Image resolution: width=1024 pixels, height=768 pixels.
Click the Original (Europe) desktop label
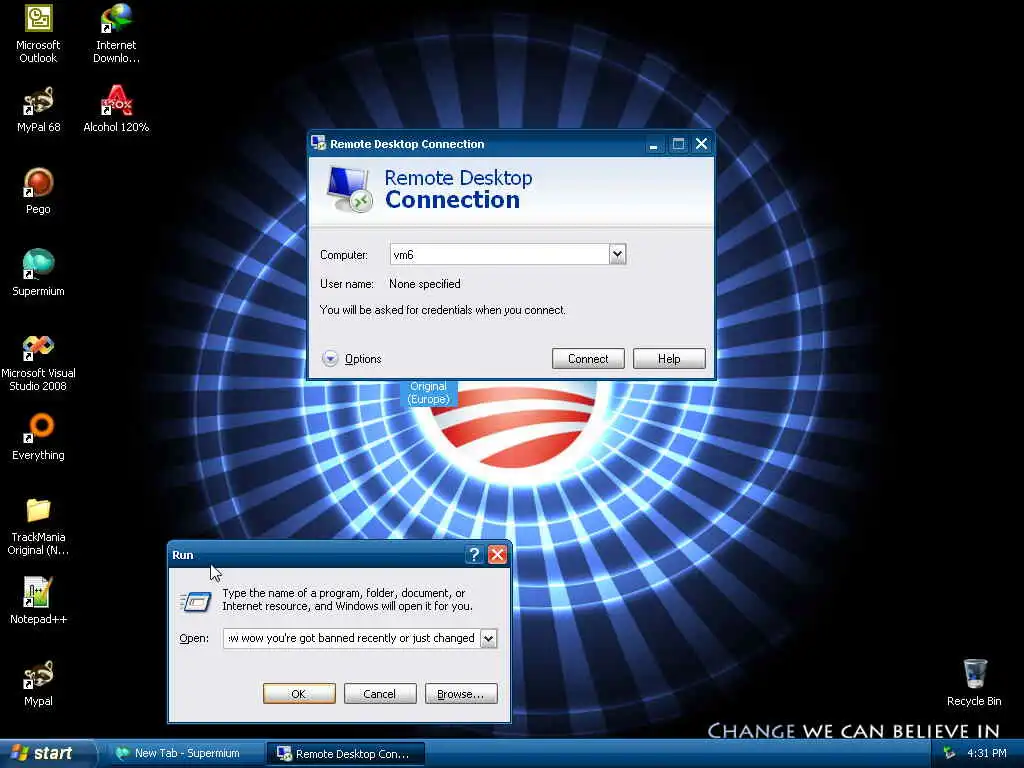pos(428,393)
